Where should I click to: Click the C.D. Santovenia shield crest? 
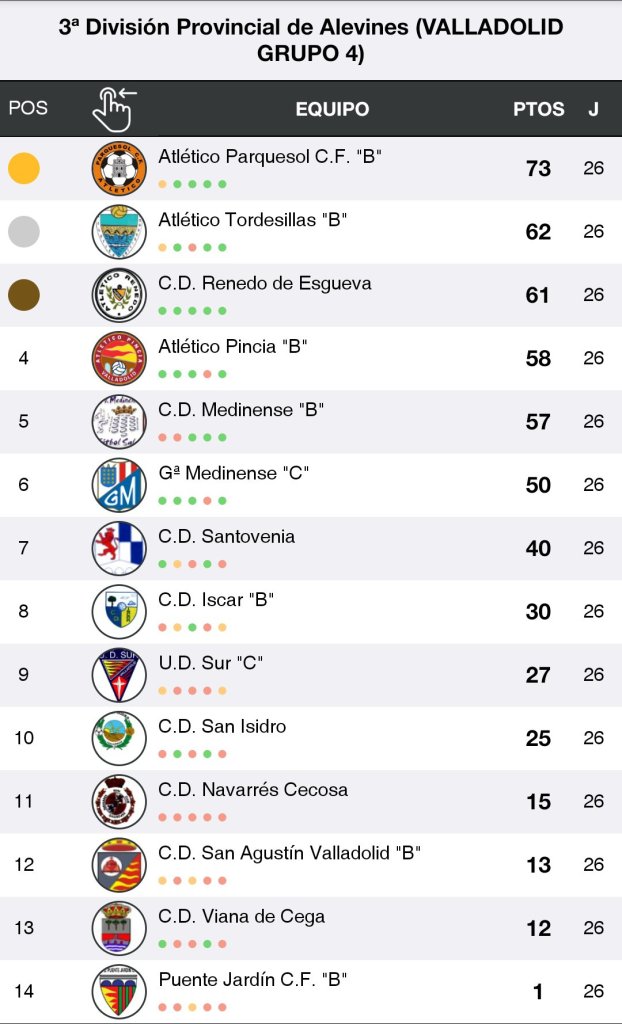click(119, 548)
